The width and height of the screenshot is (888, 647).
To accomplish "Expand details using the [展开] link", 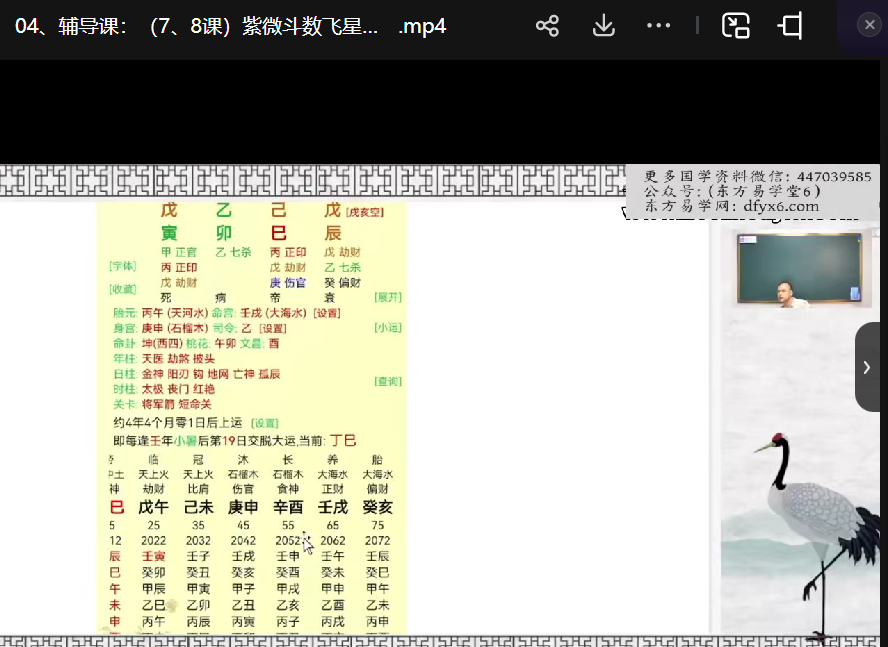I will [x=388, y=297].
